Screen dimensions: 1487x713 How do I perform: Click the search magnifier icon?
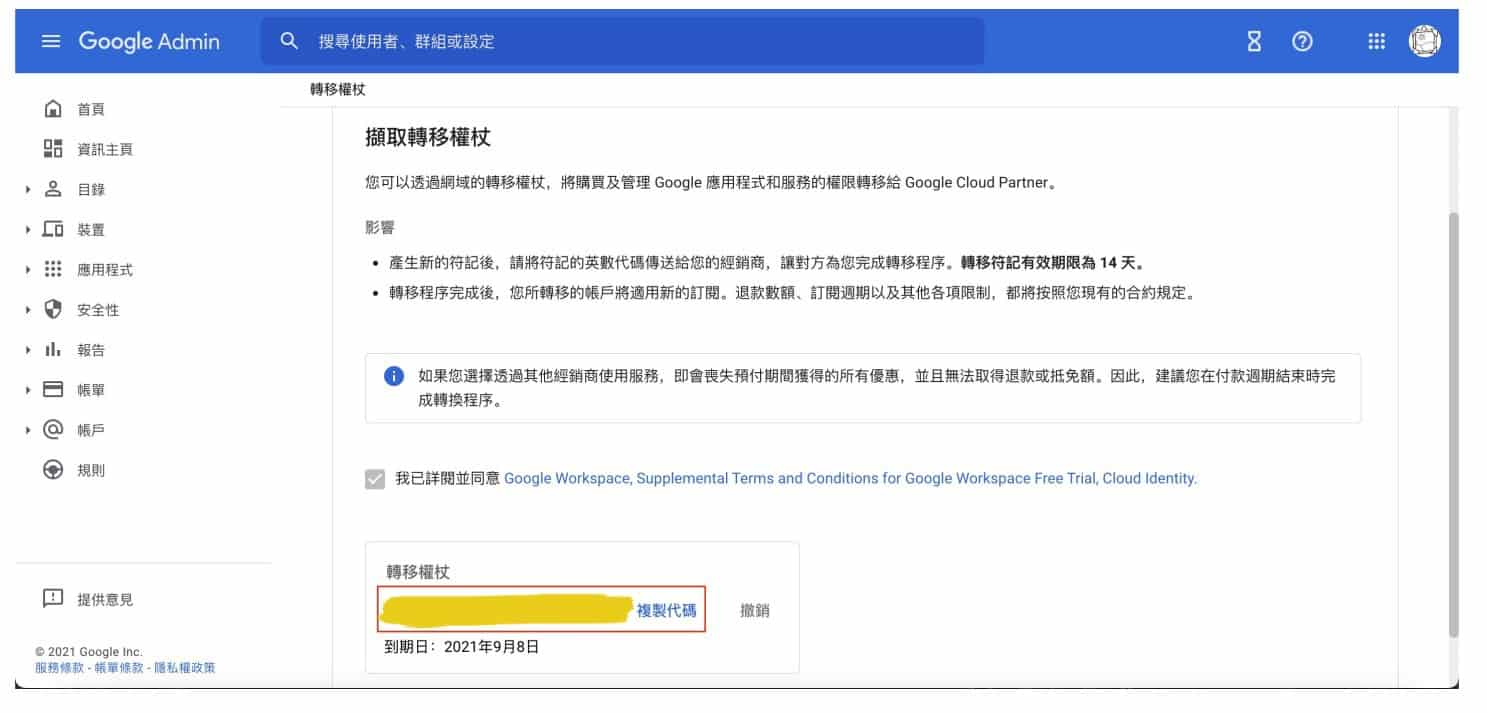(290, 41)
